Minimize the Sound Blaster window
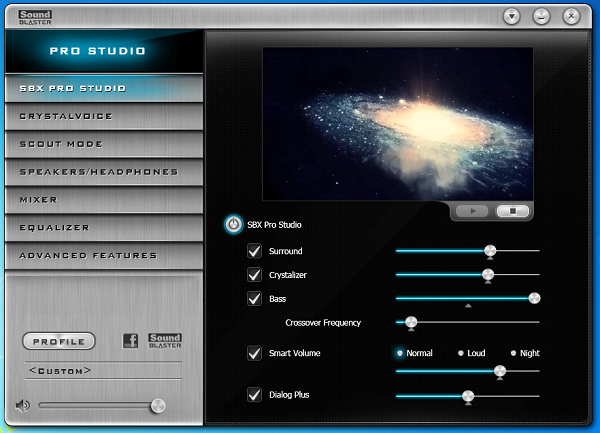Screen dimensions: 600x433 tap(541, 16)
